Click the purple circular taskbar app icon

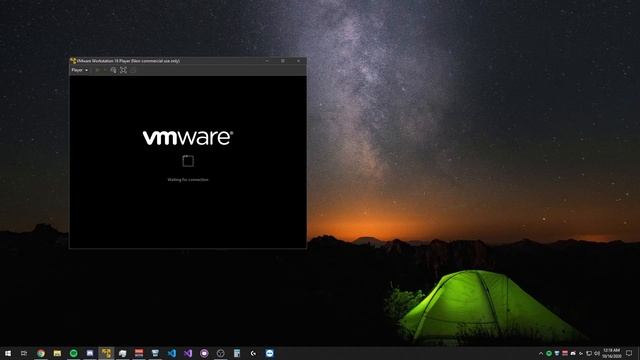click(204, 353)
